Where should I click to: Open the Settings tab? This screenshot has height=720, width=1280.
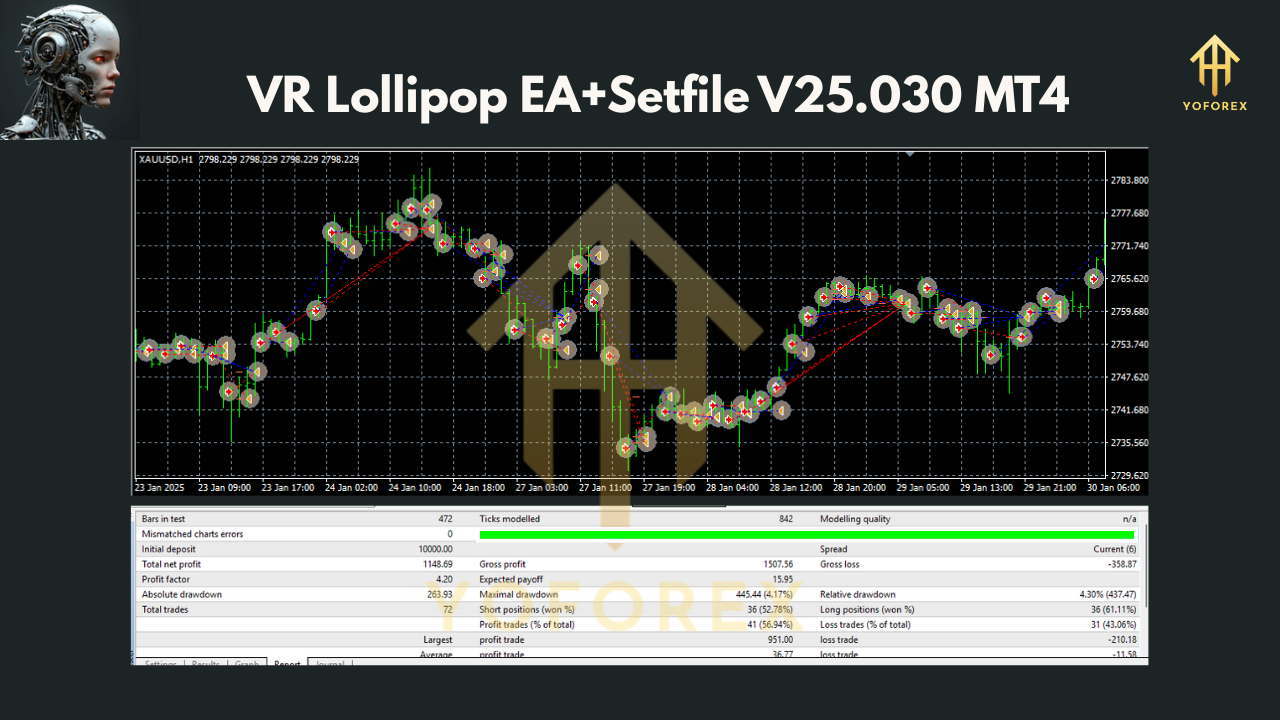(x=160, y=663)
